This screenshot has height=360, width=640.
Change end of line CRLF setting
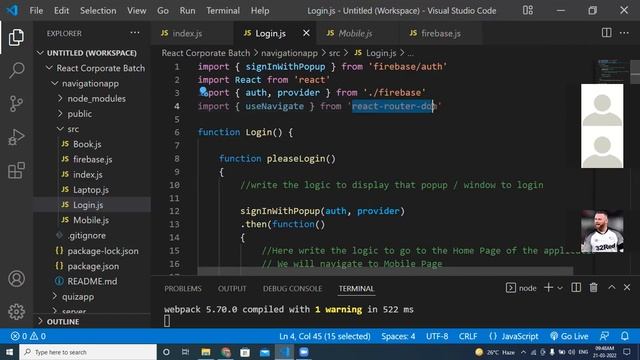tap(468, 336)
